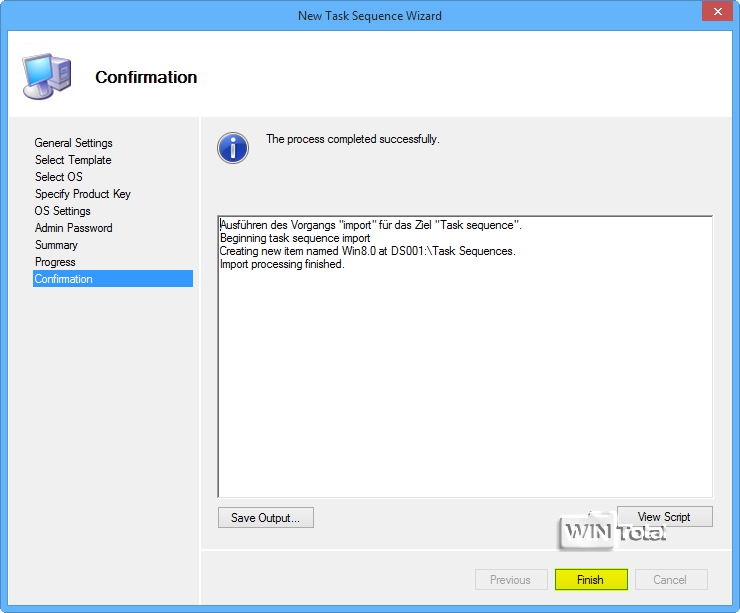Click the Cancel button
This screenshot has height=613, width=740.
click(x=671, y=579)
